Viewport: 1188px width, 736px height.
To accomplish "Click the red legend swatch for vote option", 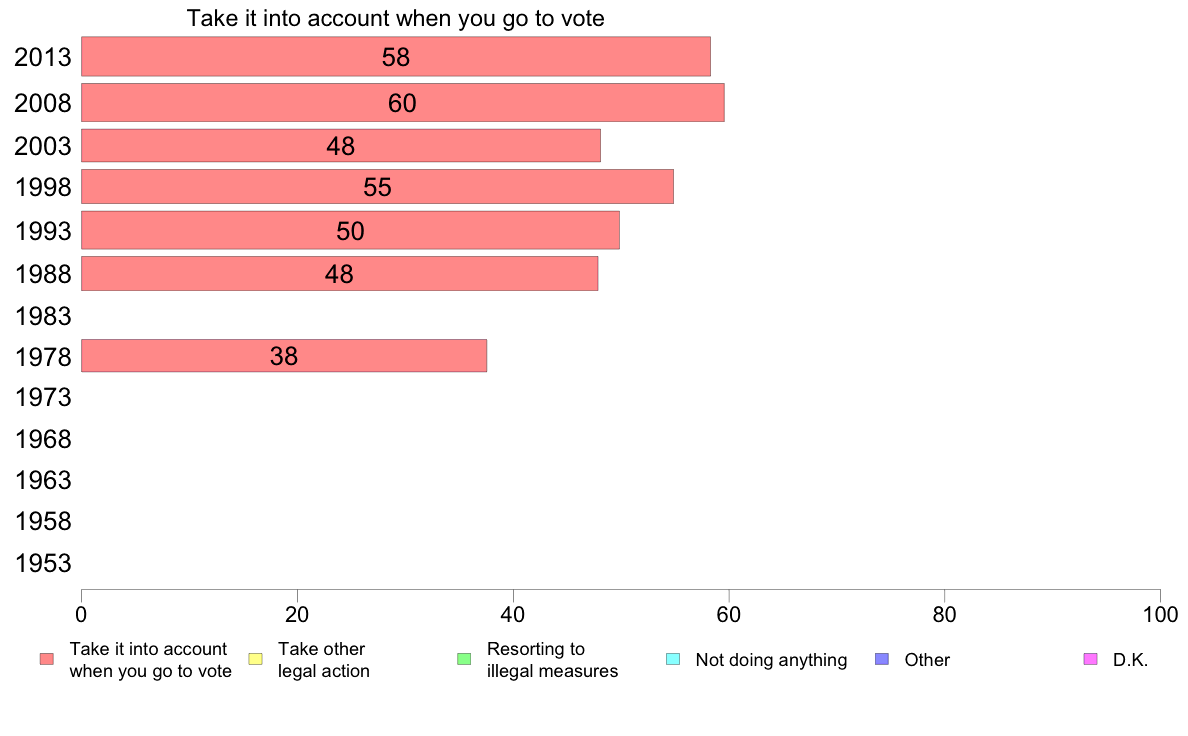I will point(47,659).
